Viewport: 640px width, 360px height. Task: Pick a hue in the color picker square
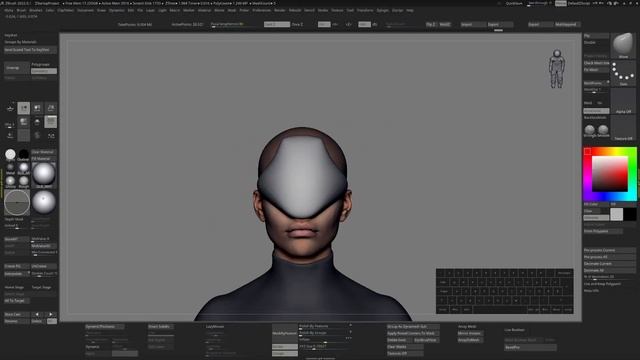pyautogui.click(x=610, y=174)
